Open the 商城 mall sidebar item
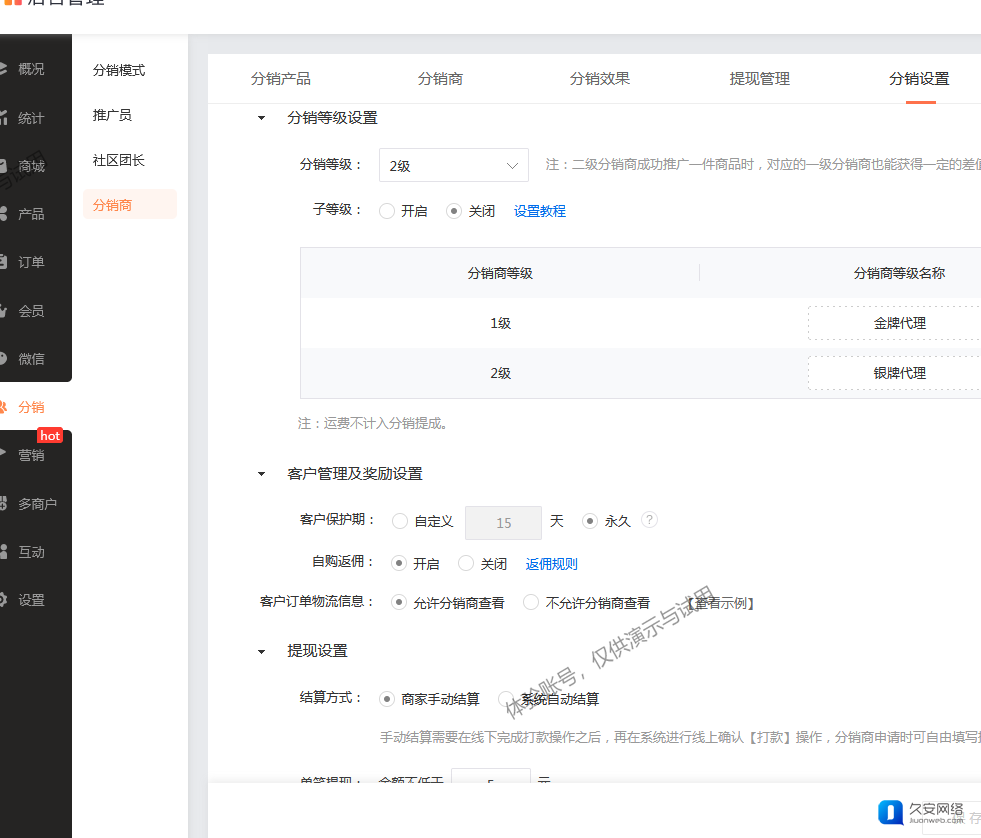981x838 pixels. click(x=30, y=166)
